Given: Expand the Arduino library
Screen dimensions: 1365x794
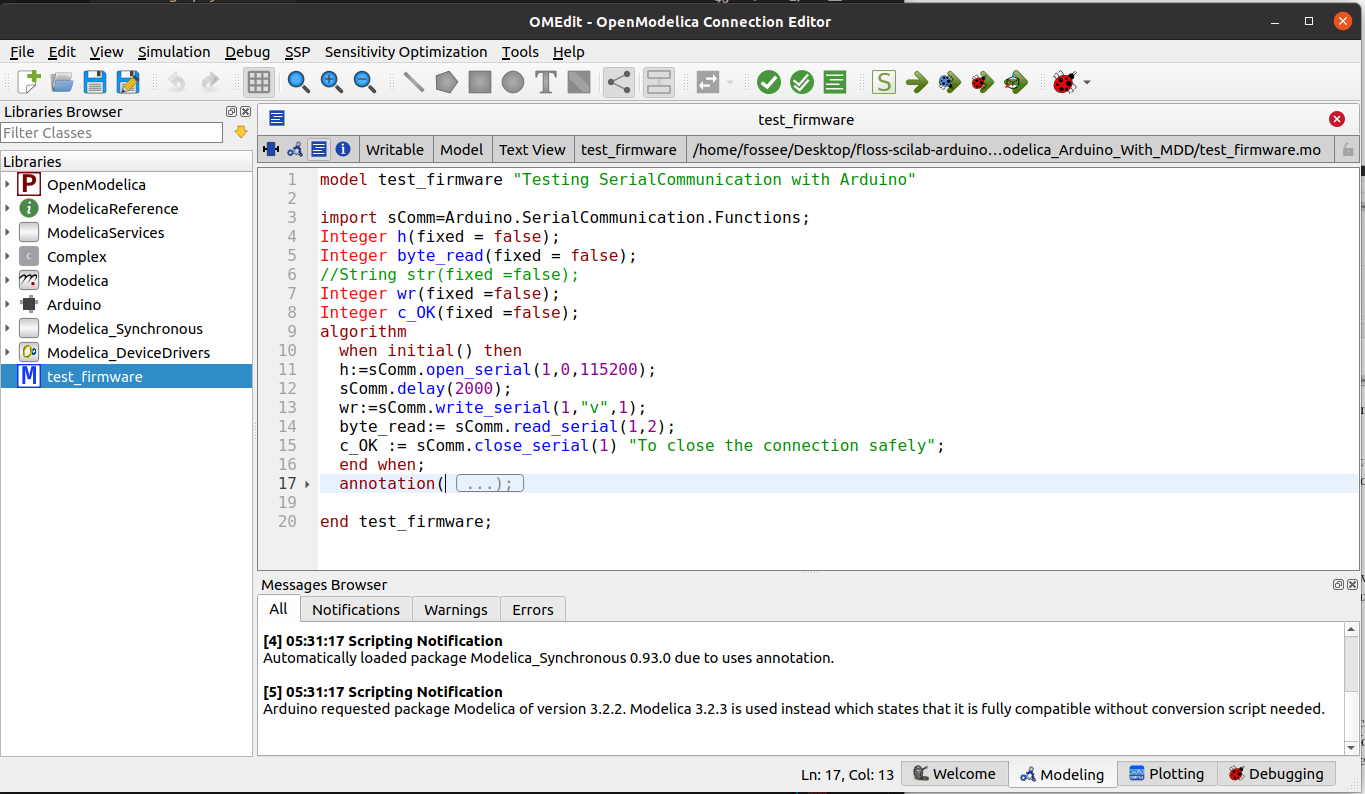Looking at the screenshot, I should 7,304.
